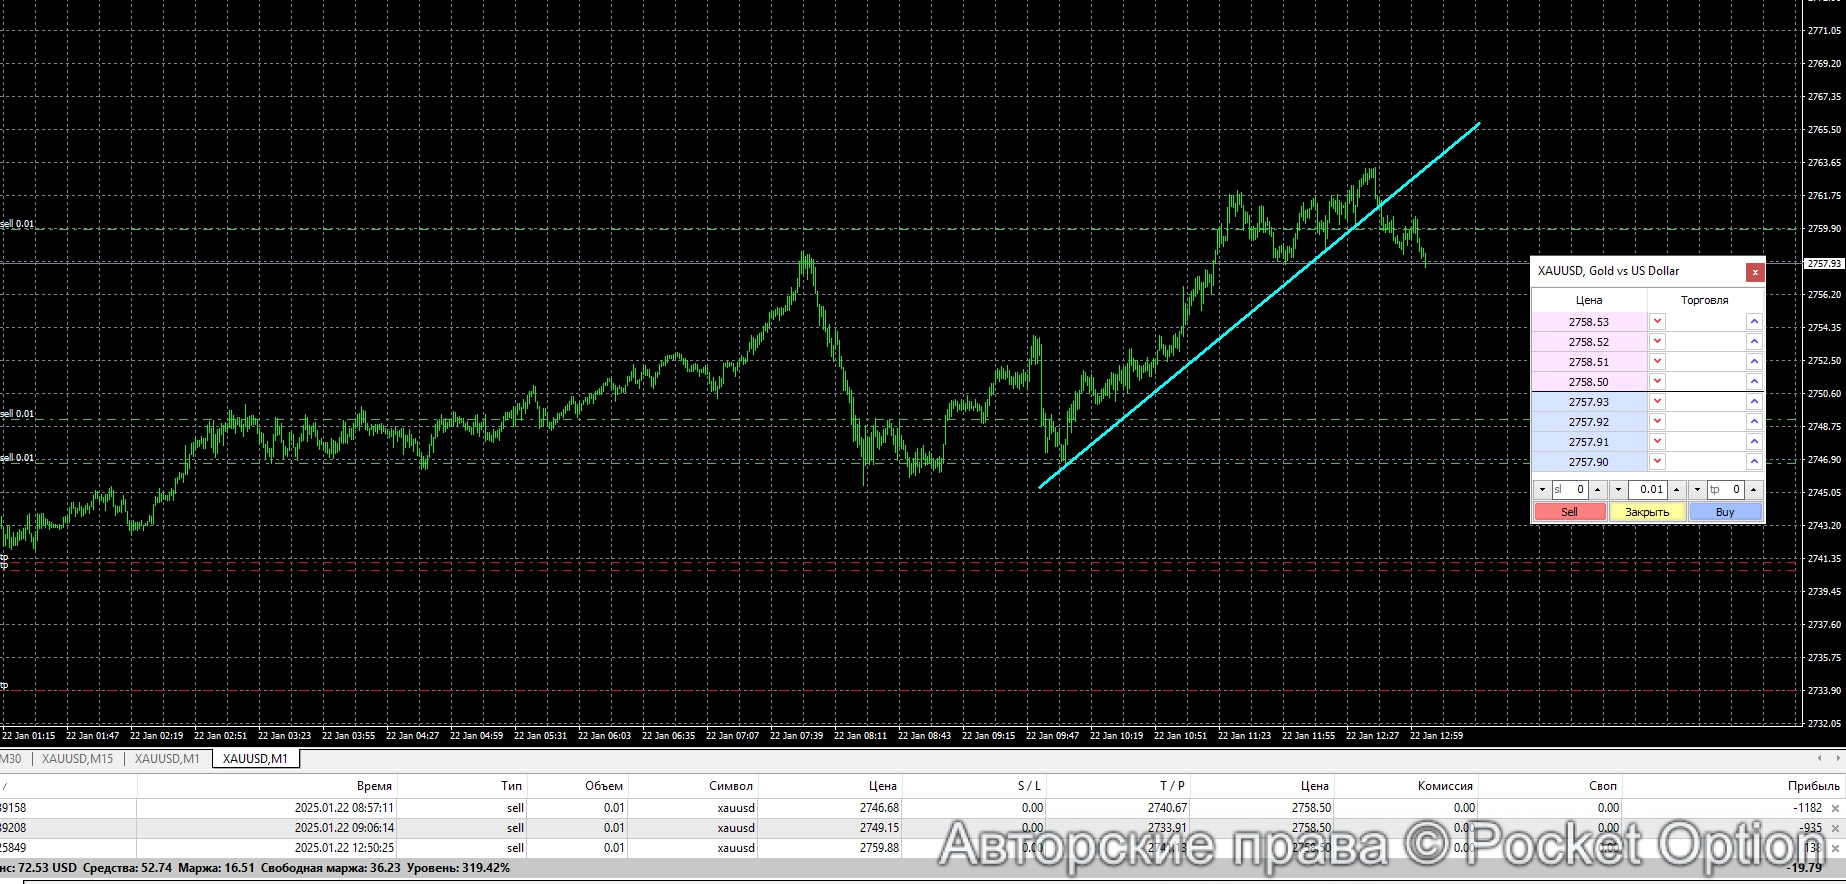Click blue buy arrow at price 2758.53
Viewport: 1846px width, 884px height.
coord(1754,322)
